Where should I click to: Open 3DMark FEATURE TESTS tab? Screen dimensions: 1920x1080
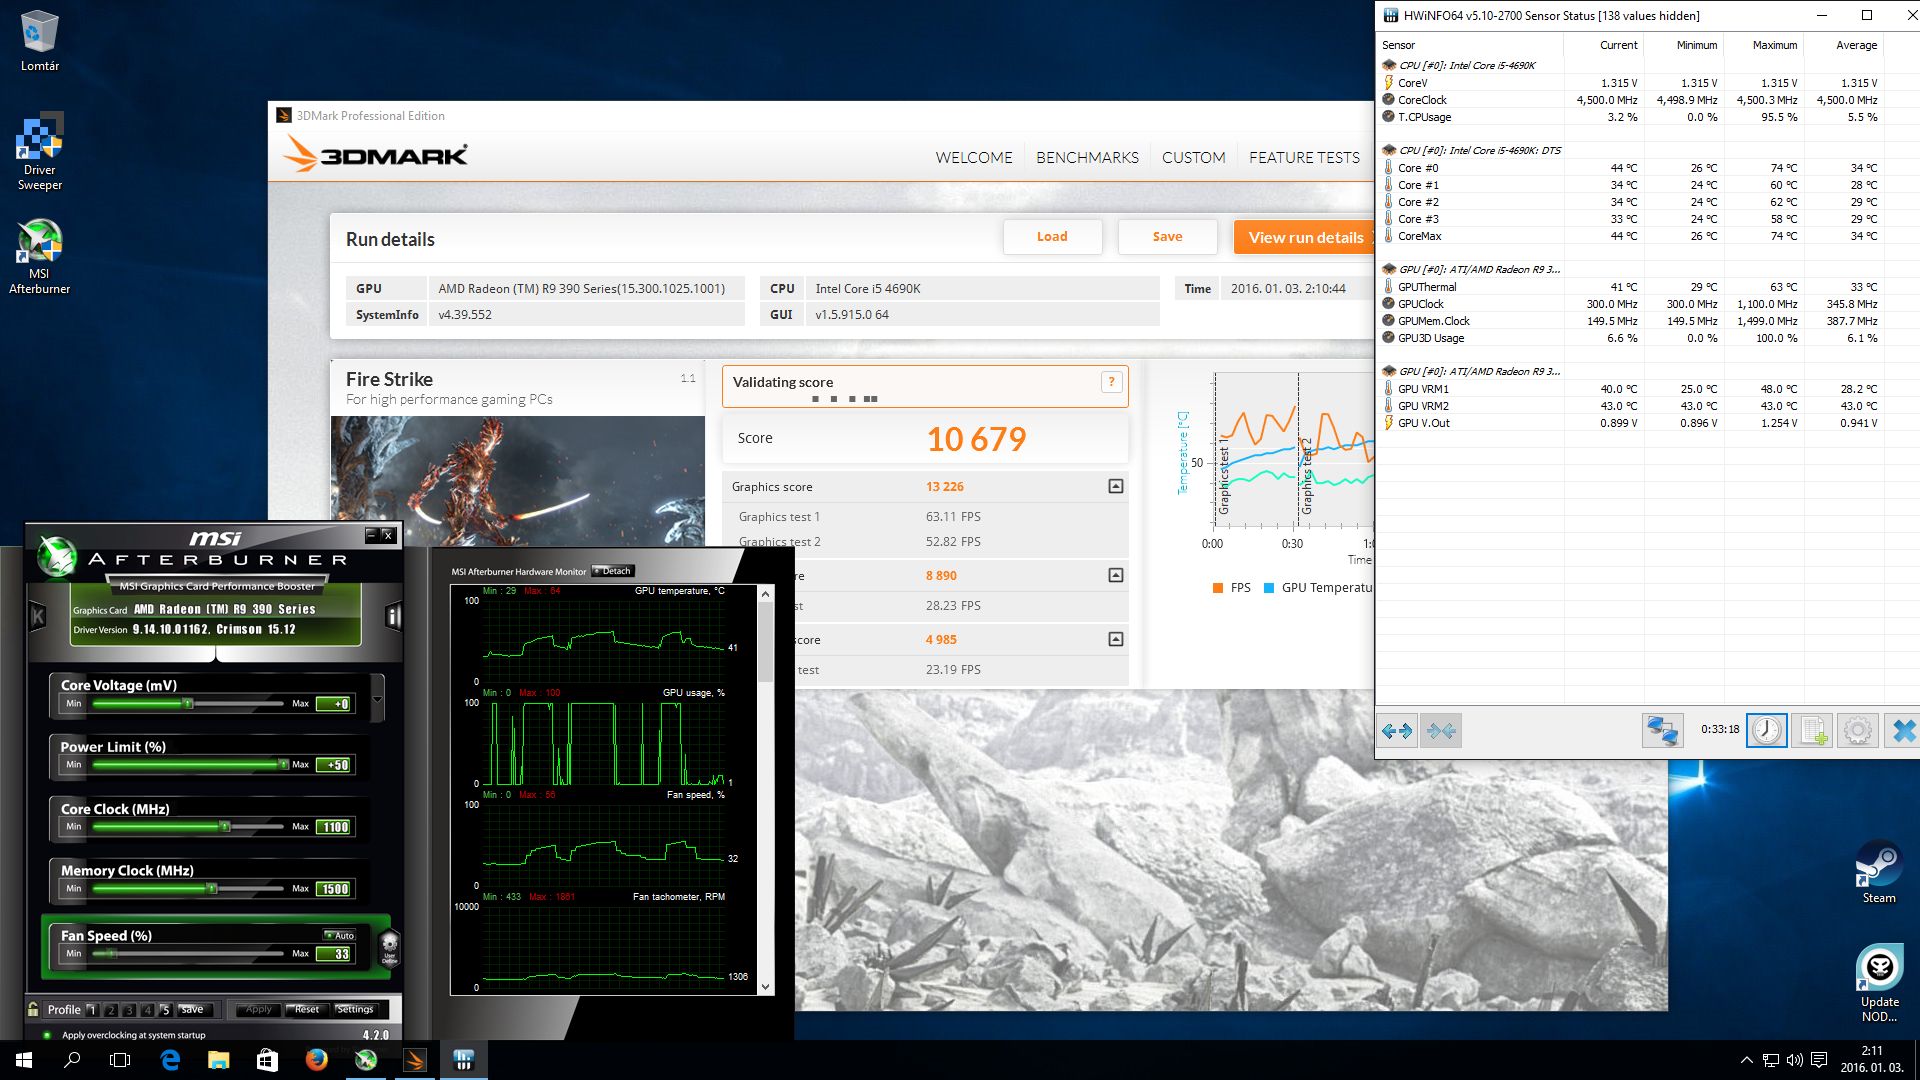click(1304, 157)
